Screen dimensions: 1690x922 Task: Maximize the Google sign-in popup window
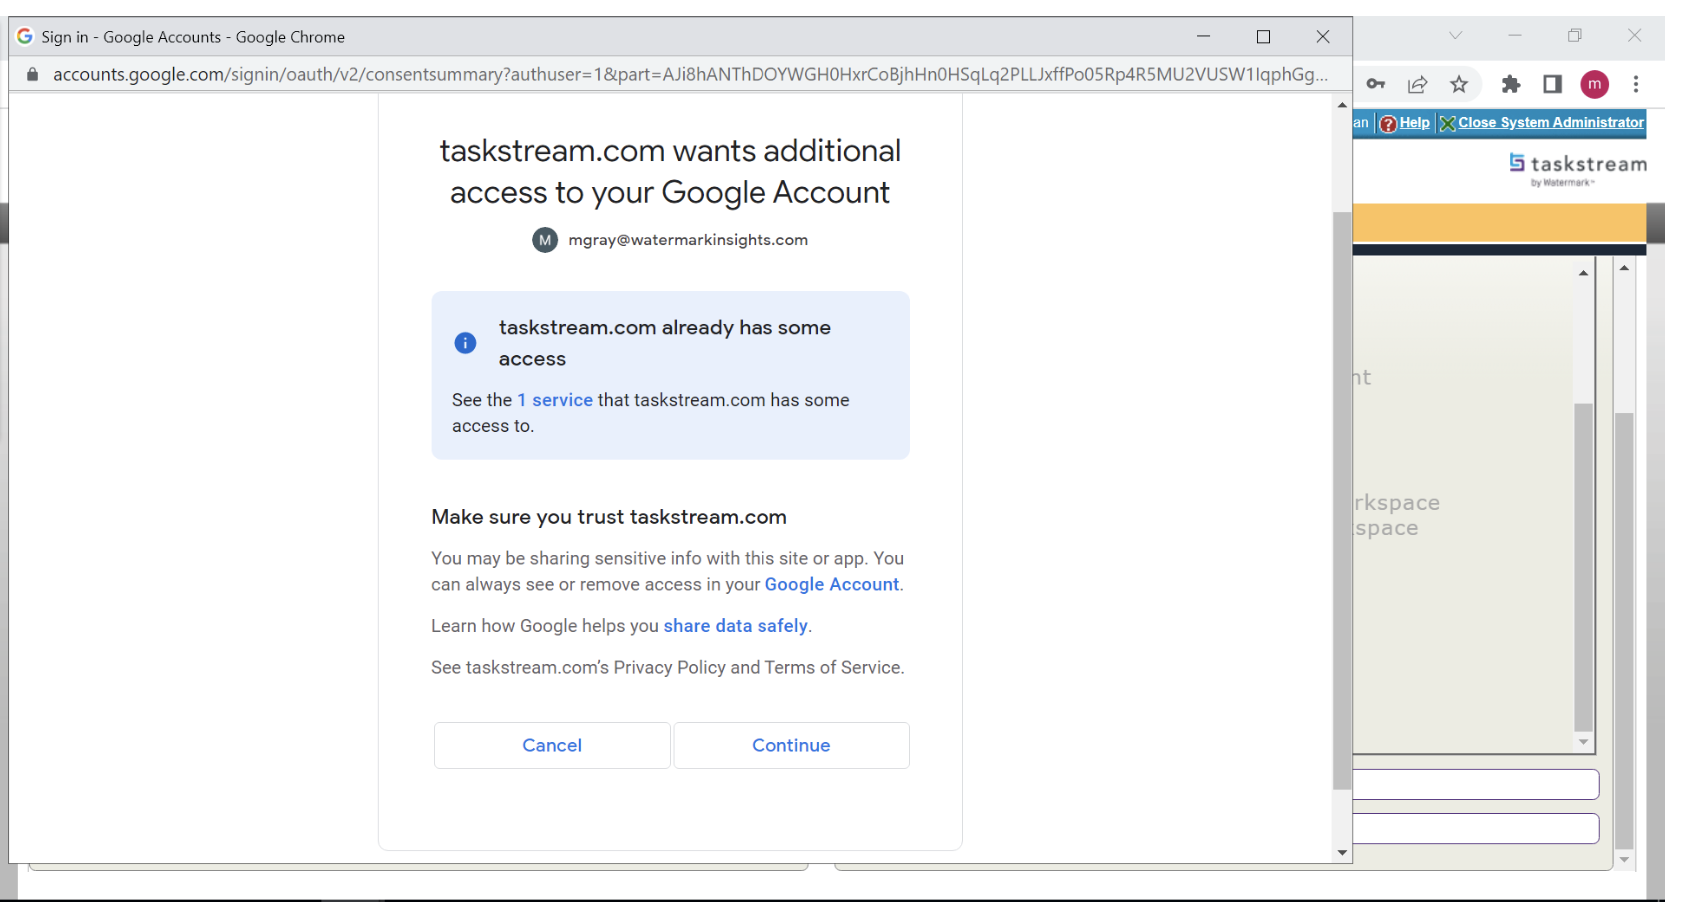click(1263, 37)
